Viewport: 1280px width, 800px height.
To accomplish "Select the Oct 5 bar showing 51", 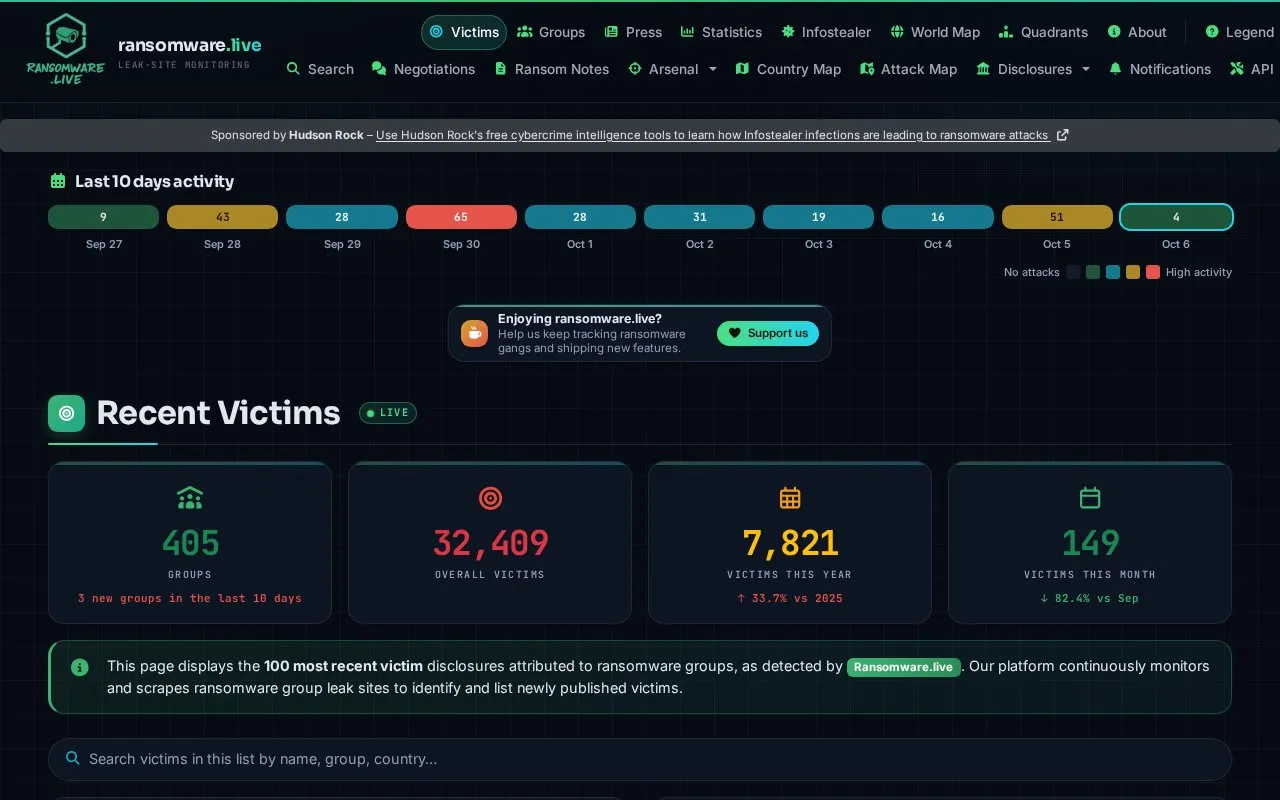I will pyautogui.click(x=1057, y=217).
